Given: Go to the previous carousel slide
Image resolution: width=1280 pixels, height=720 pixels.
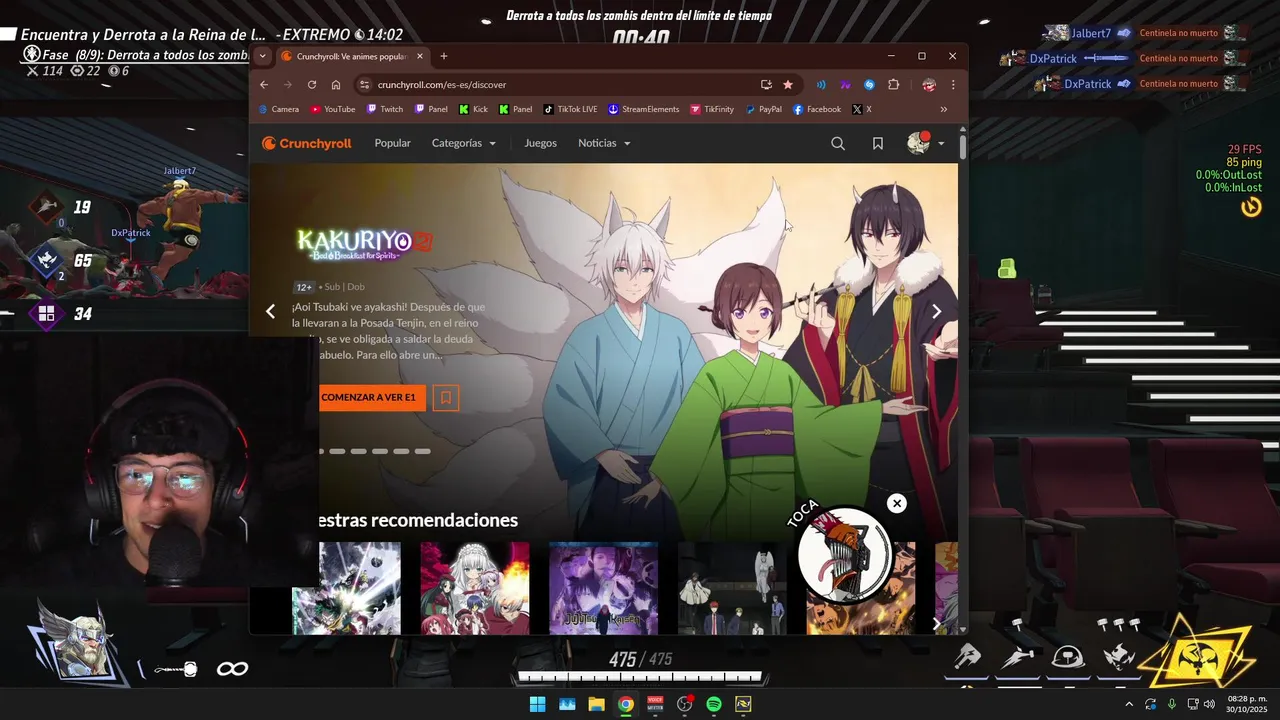Looking at the screenshot, I should [270, 311].
